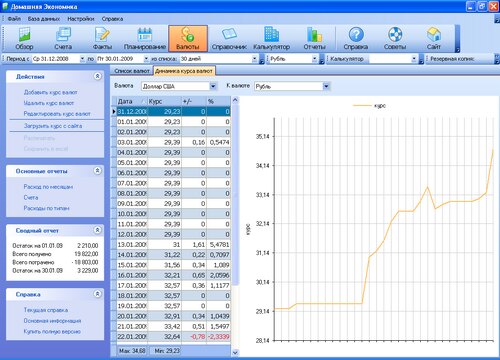Select the 13.01.2009 row in the table
Viewport: 500px width, 360px height.
(172, 244)
